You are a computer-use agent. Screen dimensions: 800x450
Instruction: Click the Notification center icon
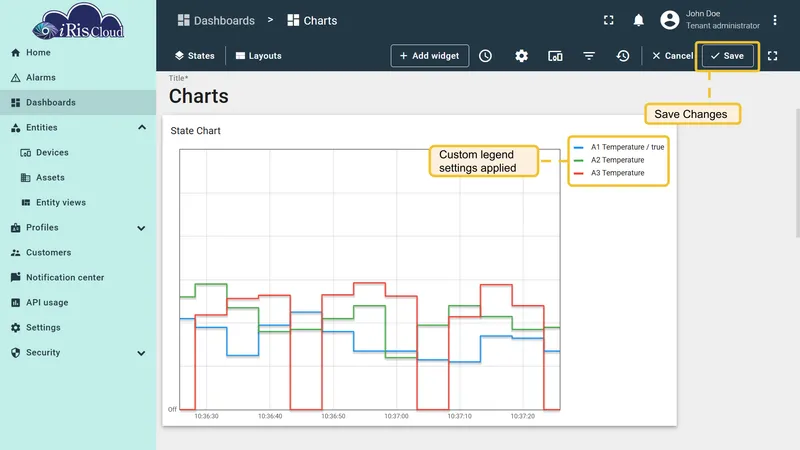tap(16, 277)
